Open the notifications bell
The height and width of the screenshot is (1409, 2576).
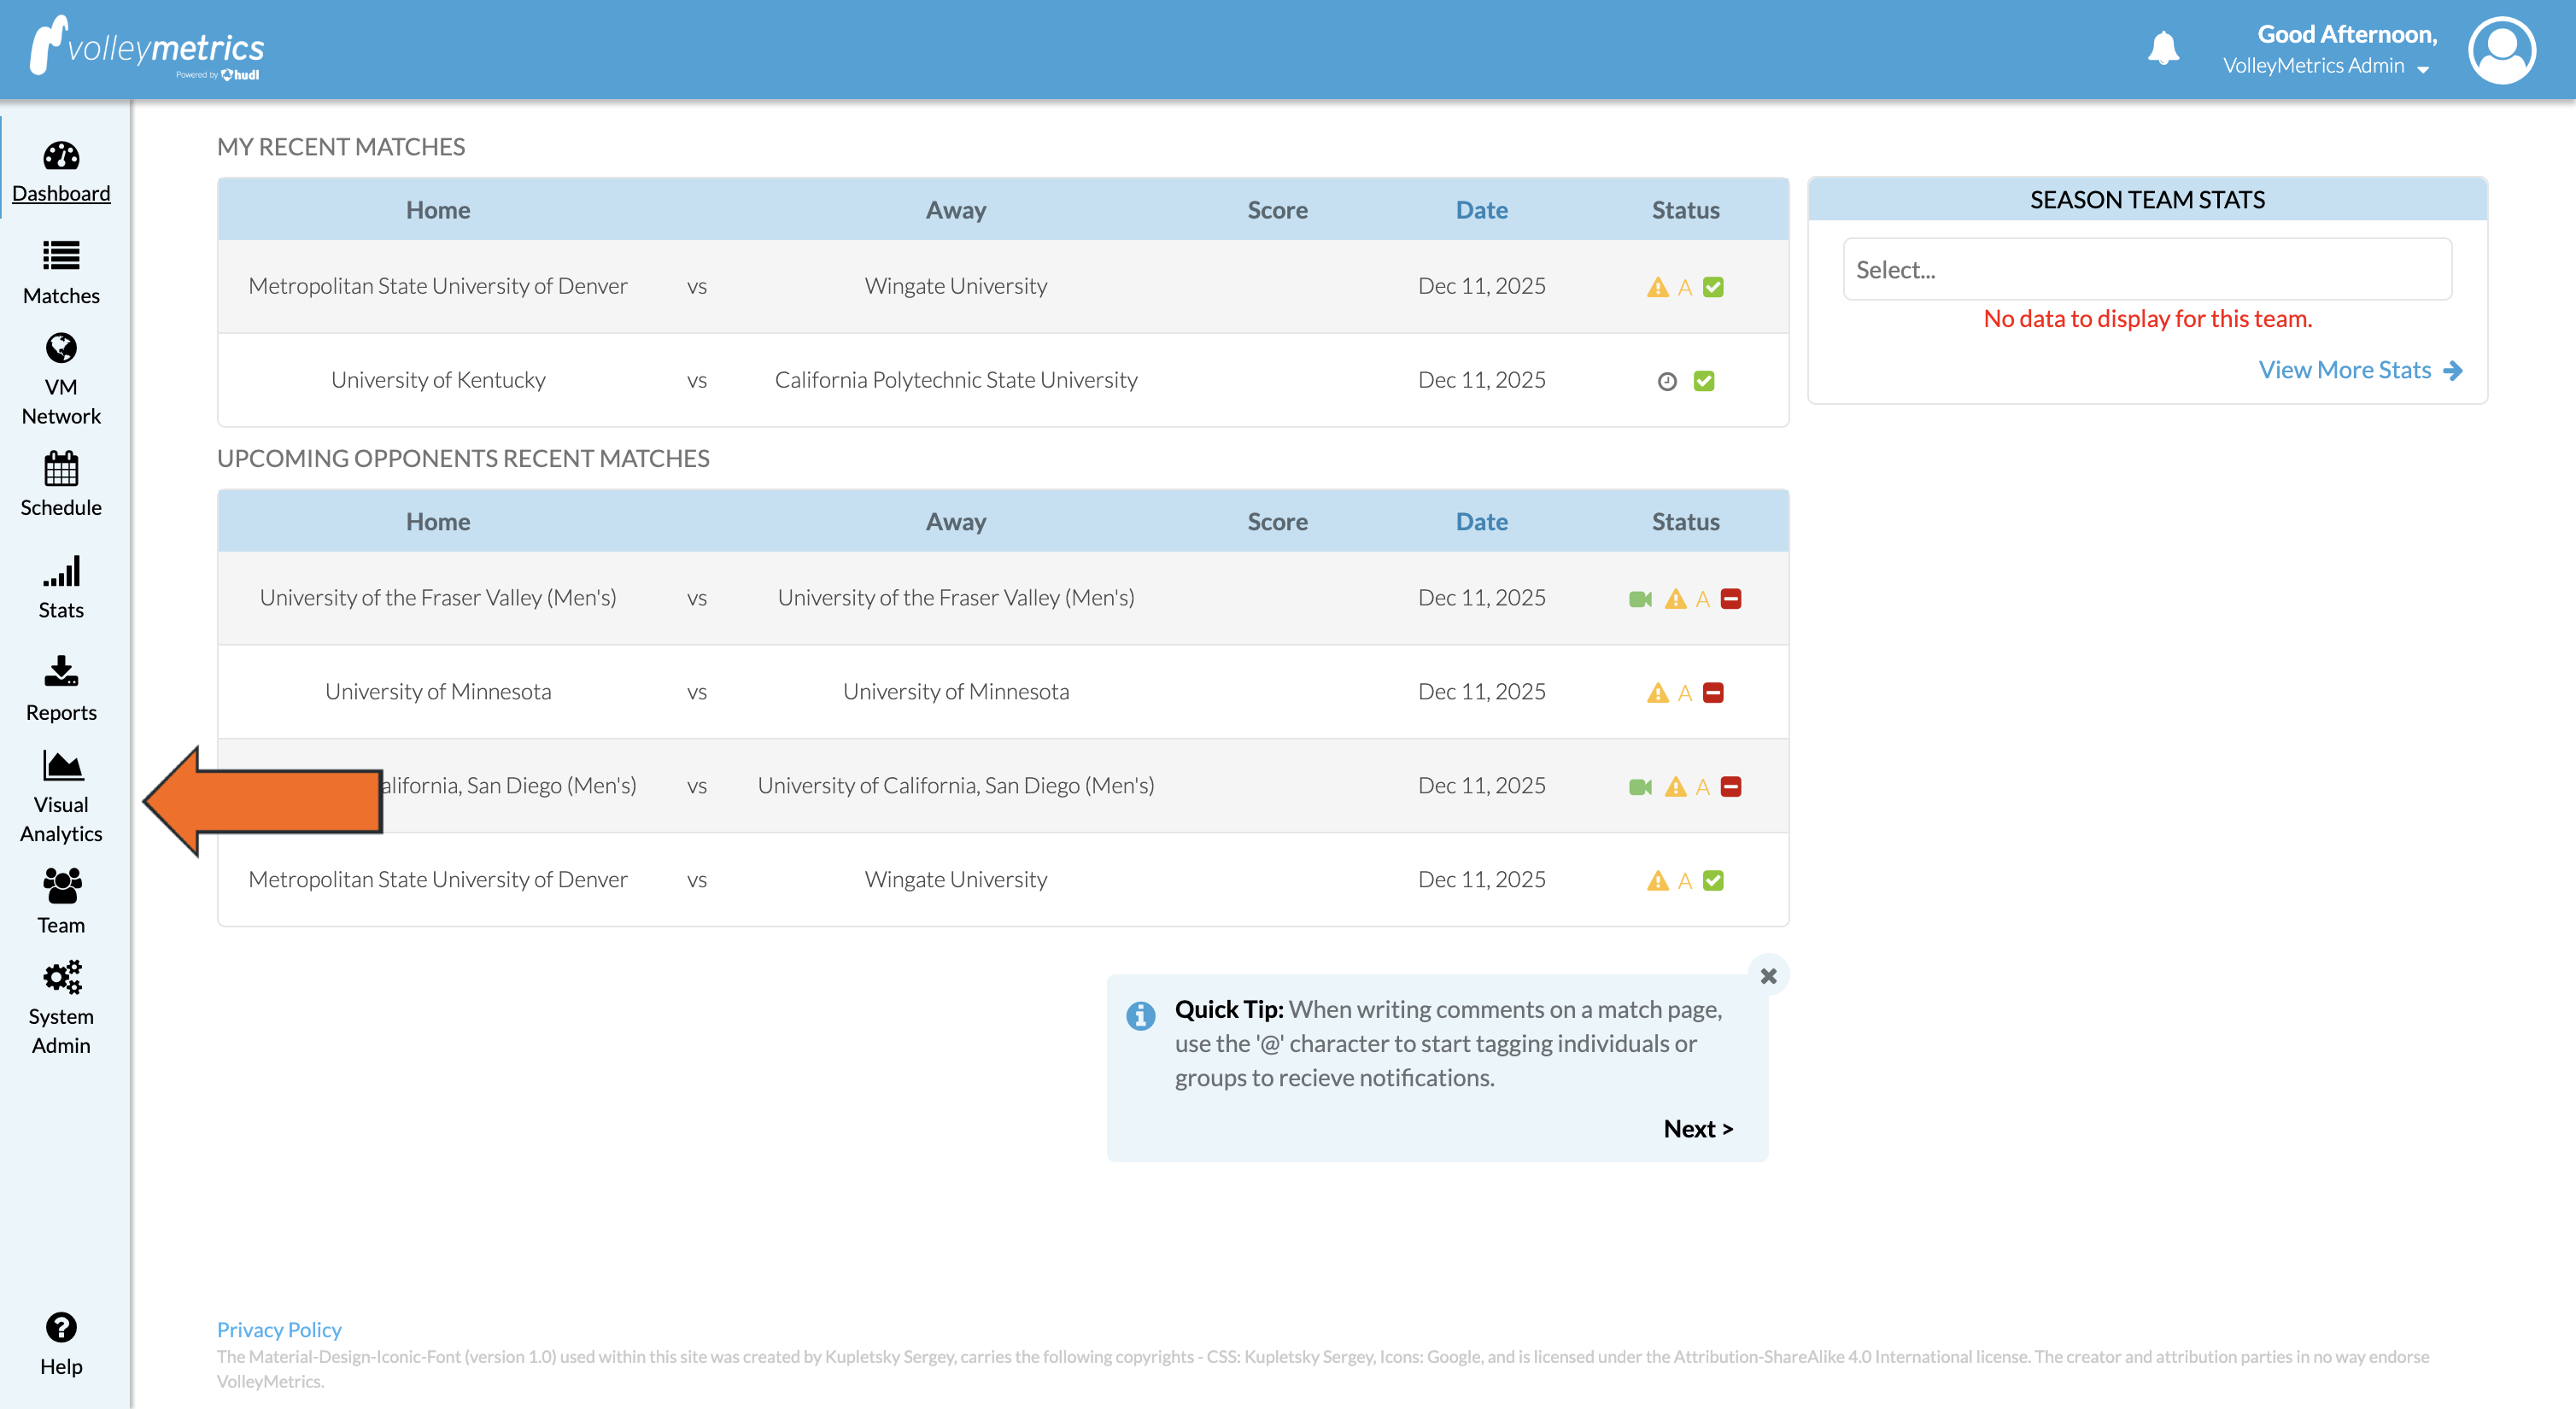tap(2163, 46)
